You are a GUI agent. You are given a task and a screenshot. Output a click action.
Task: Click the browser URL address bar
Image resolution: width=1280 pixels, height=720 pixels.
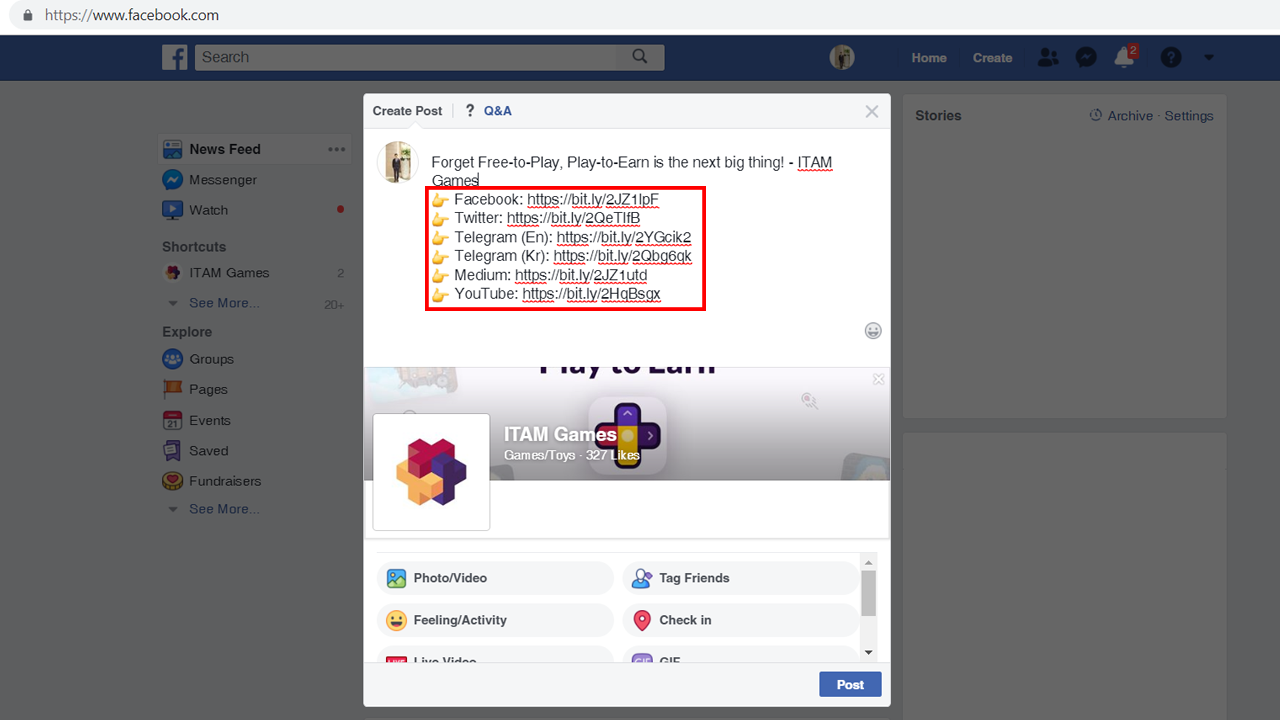(640, 15)
